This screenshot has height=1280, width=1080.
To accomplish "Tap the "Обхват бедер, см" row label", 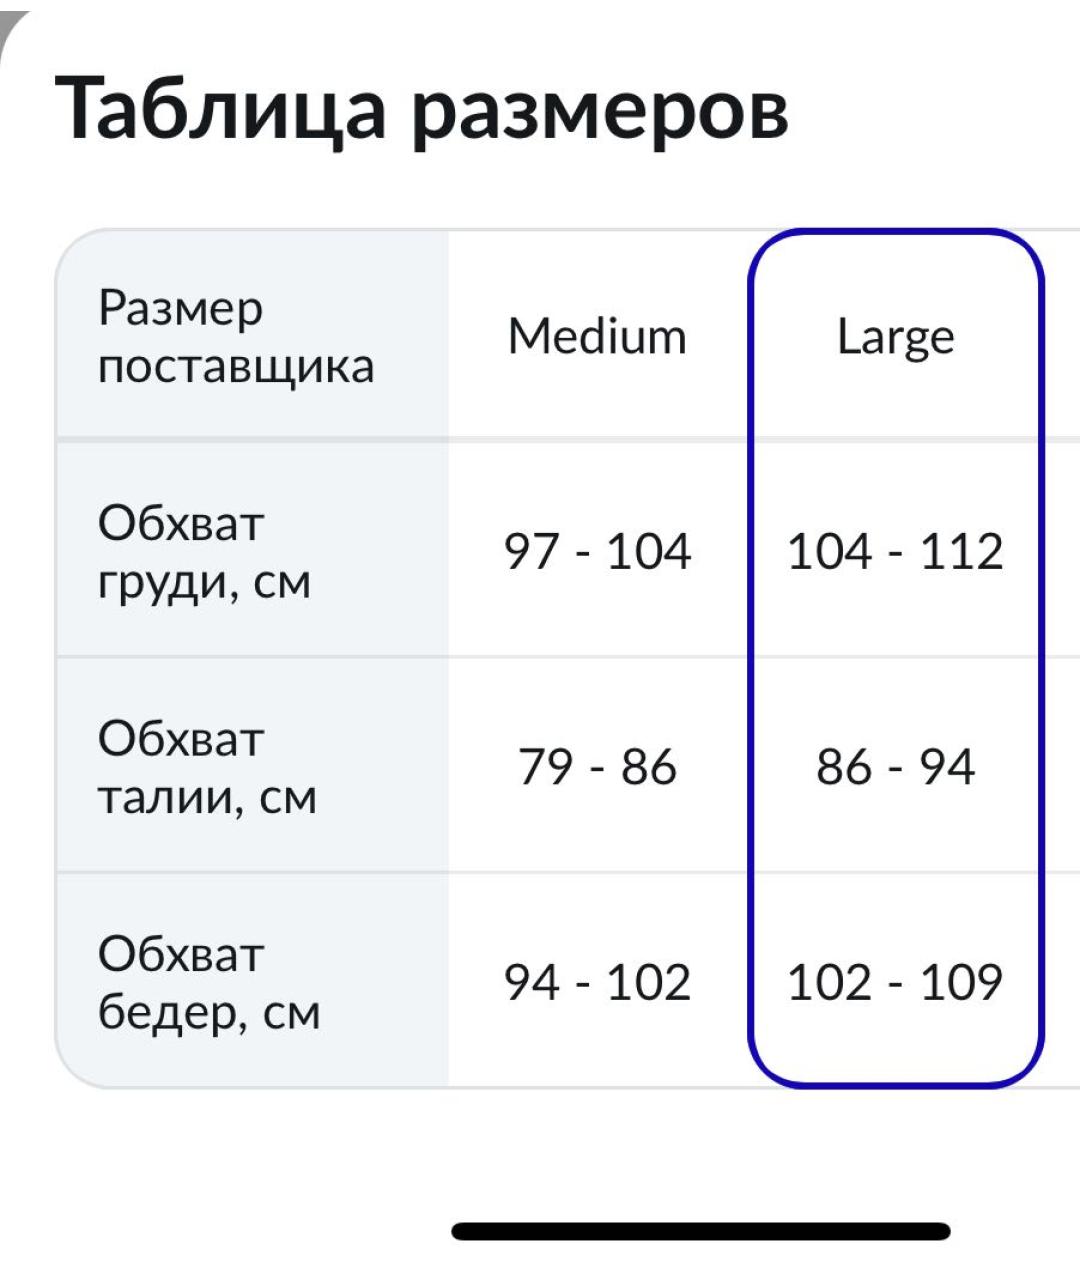I will 209,983.
